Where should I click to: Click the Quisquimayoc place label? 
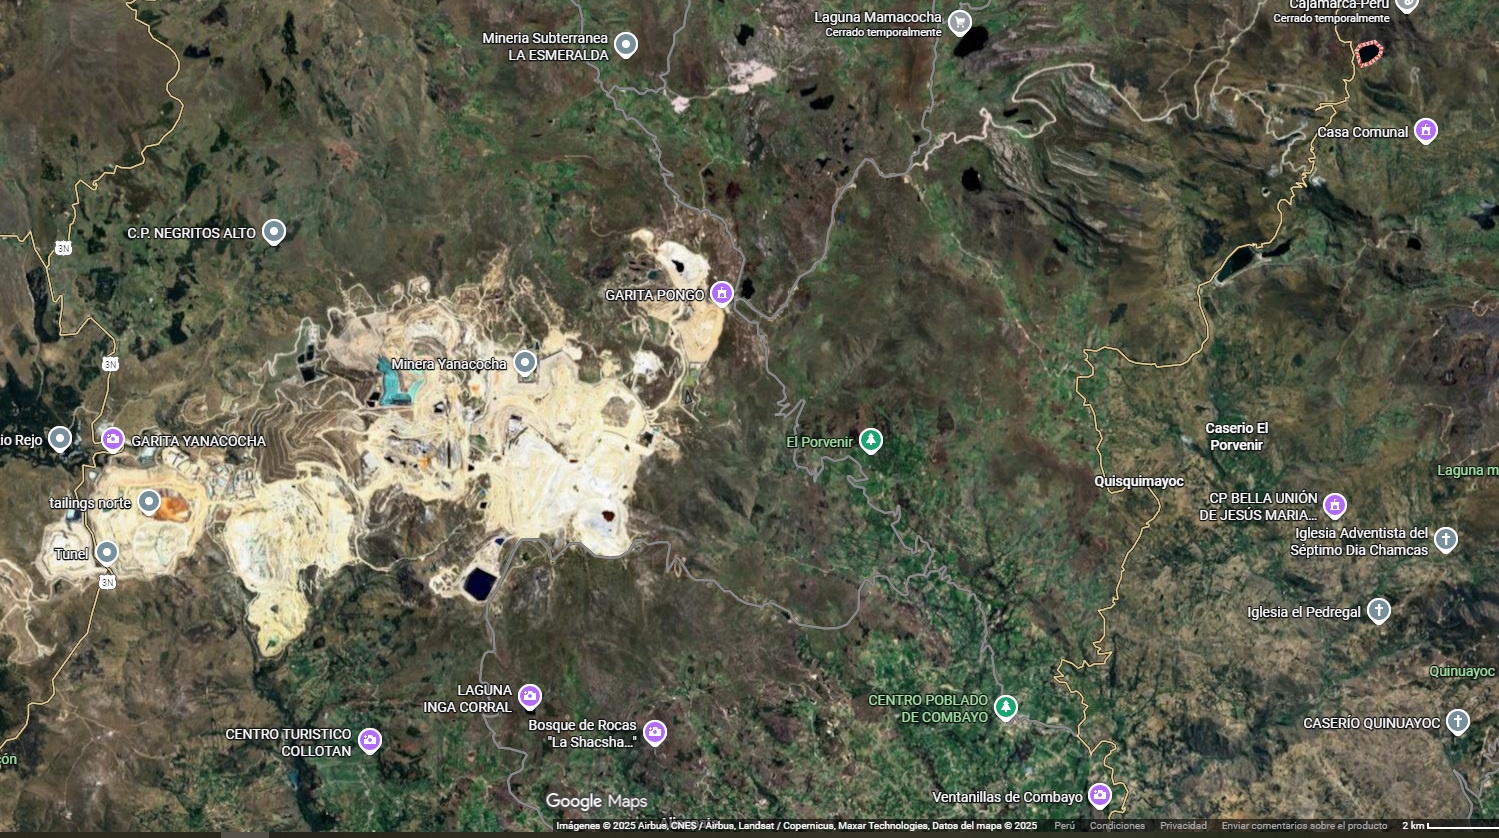point(1139,481)
